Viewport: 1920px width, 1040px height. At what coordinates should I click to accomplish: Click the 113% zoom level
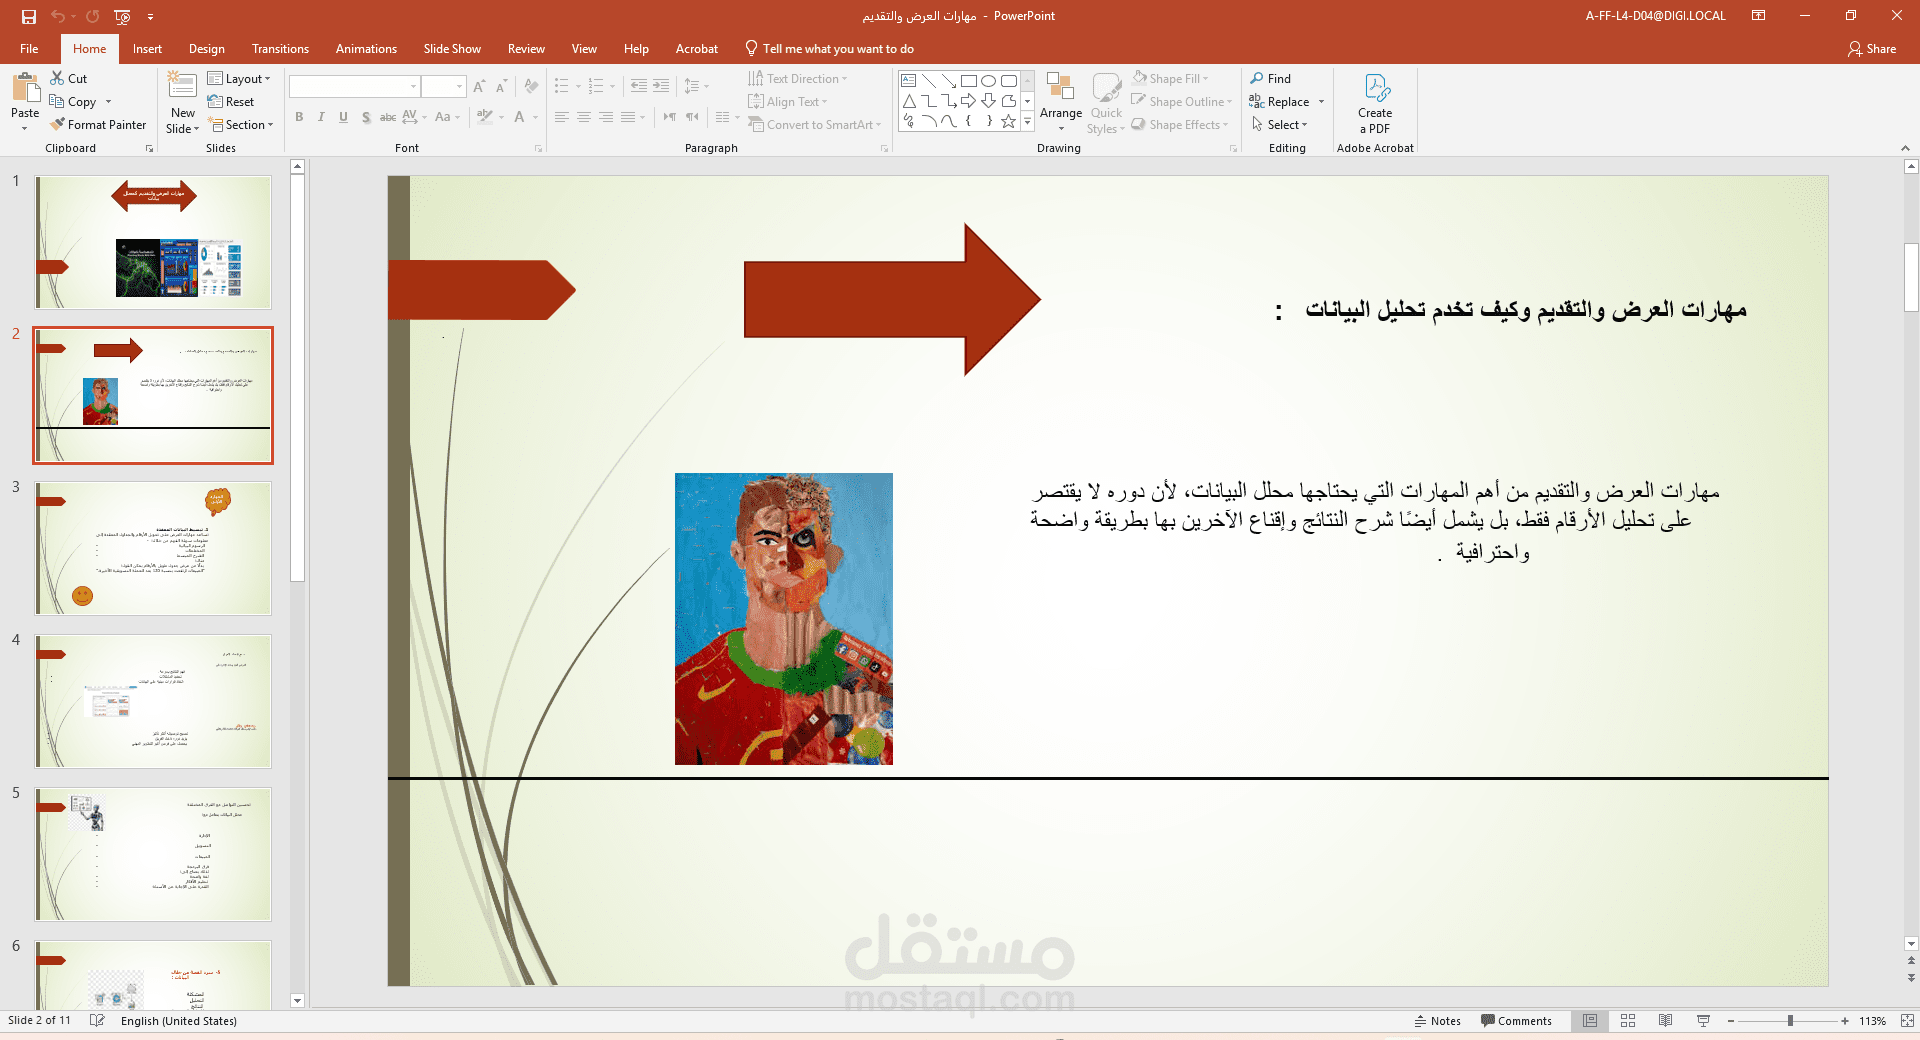click(1872, 1020)
